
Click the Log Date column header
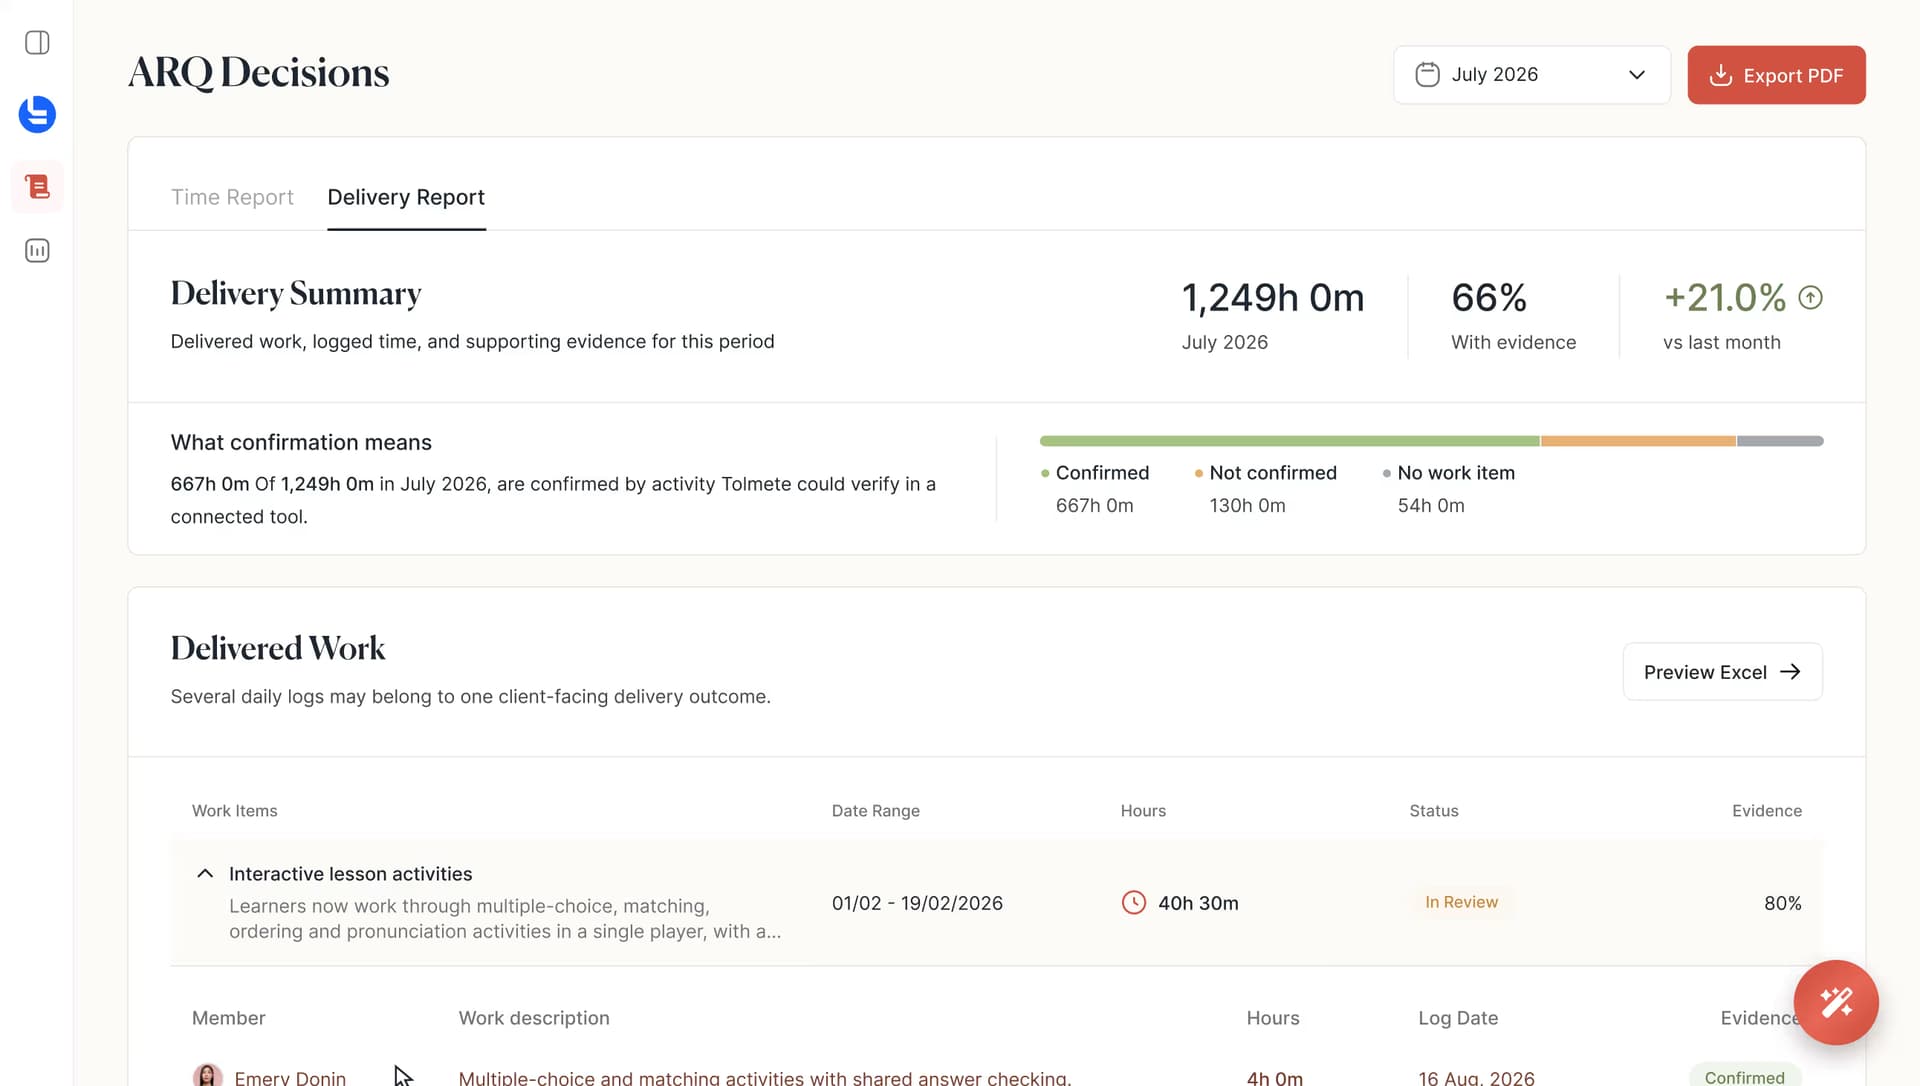coord(1457,1018)
